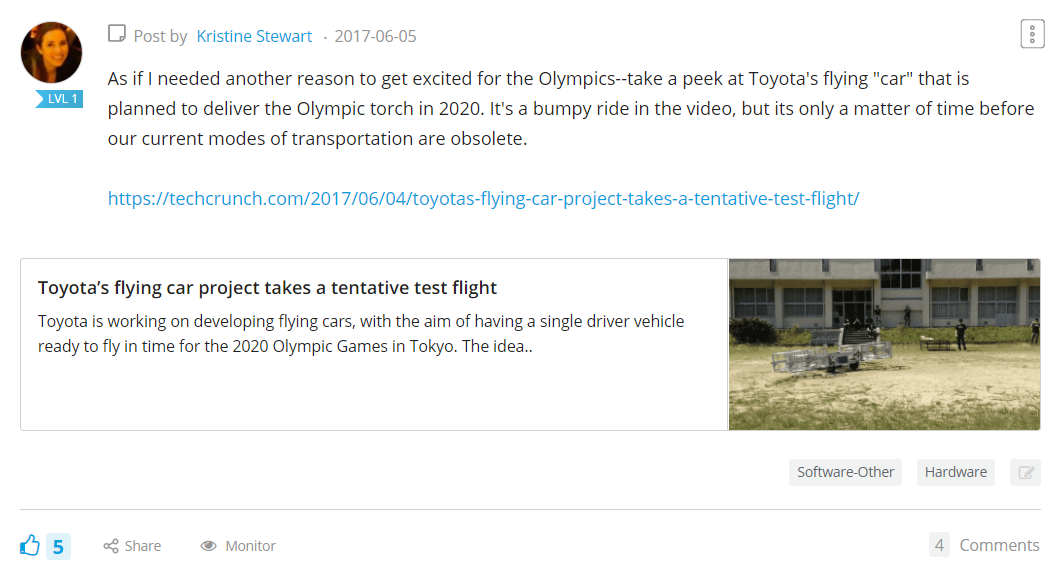Click the thumbs-up like icon
Viewport: 1064px width, 583px height.
pyautogui.click(x=30, y=545)
